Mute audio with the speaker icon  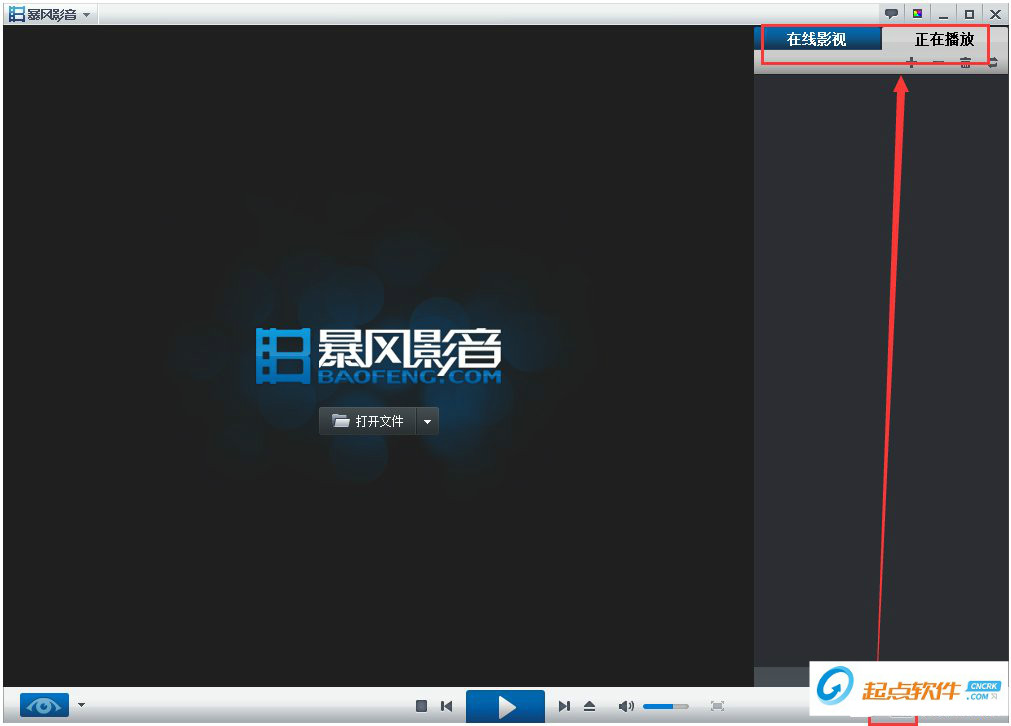tap(625, 706)
